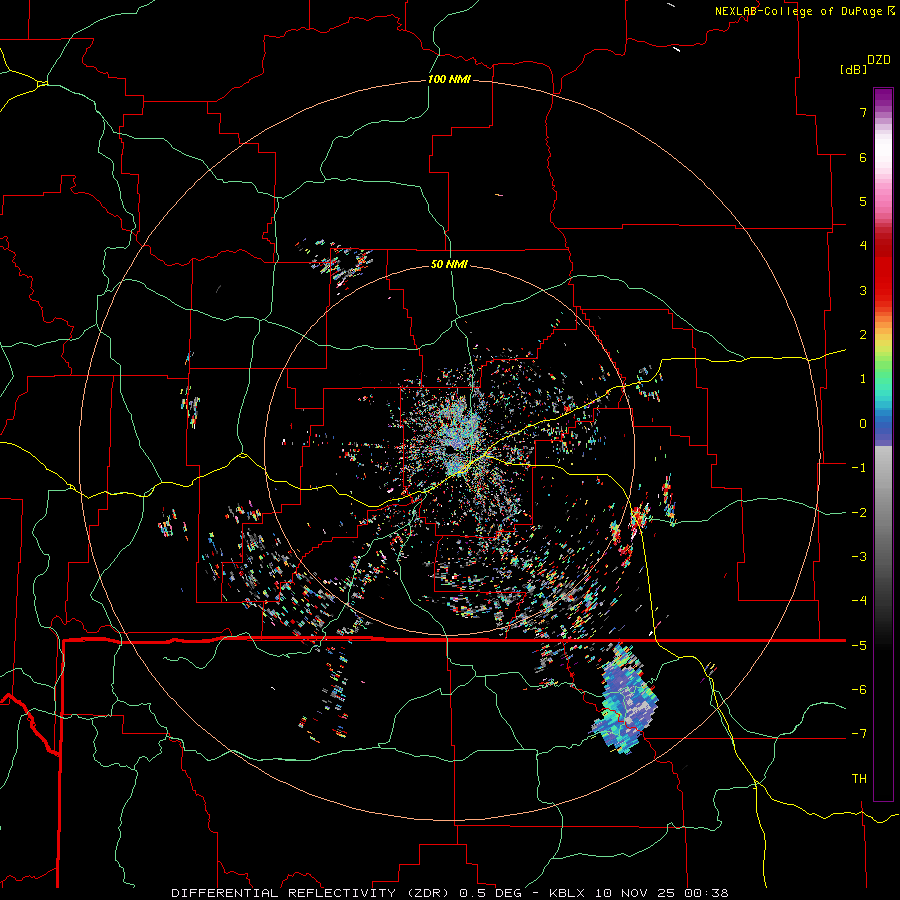Click the 5 value on the color scale

click(x=863, y=201)
